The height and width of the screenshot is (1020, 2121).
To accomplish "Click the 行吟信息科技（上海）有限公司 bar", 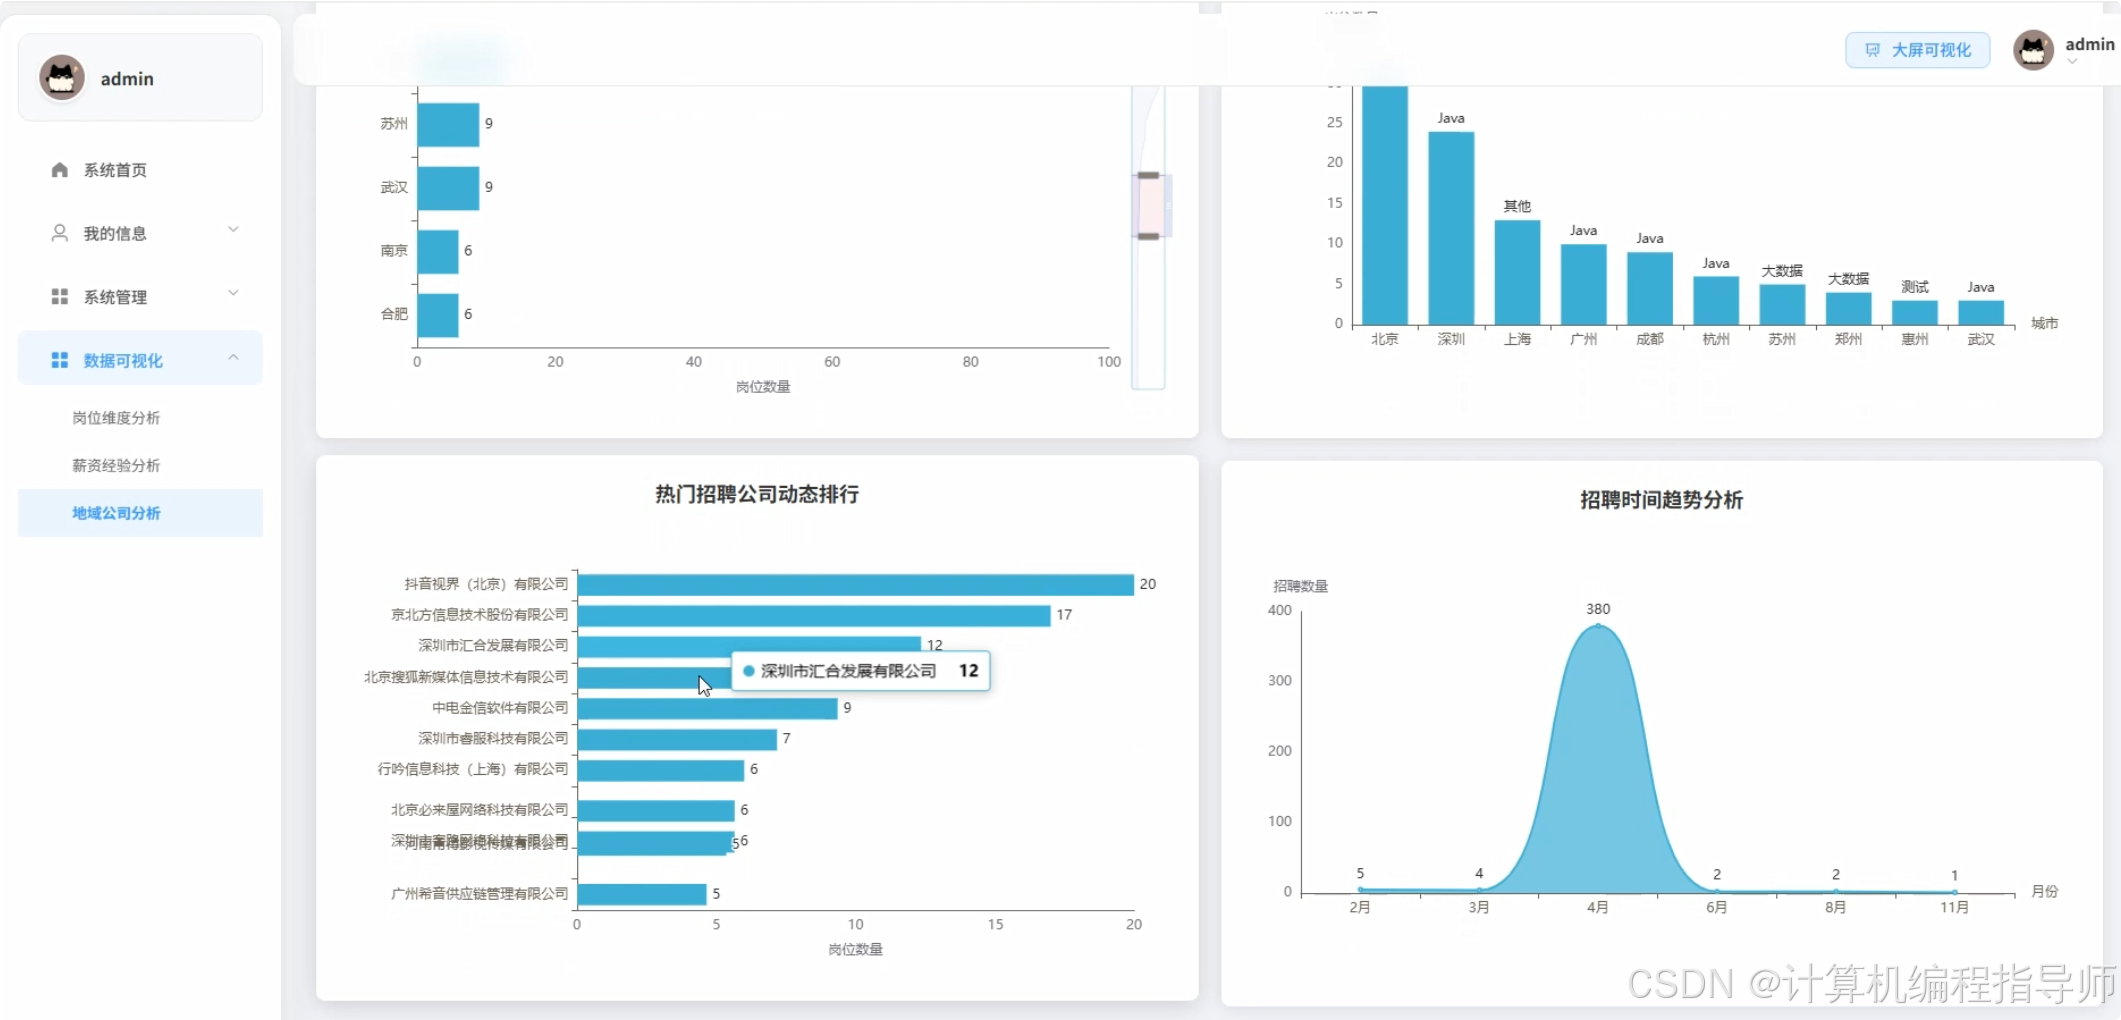I will pos(661,770).
